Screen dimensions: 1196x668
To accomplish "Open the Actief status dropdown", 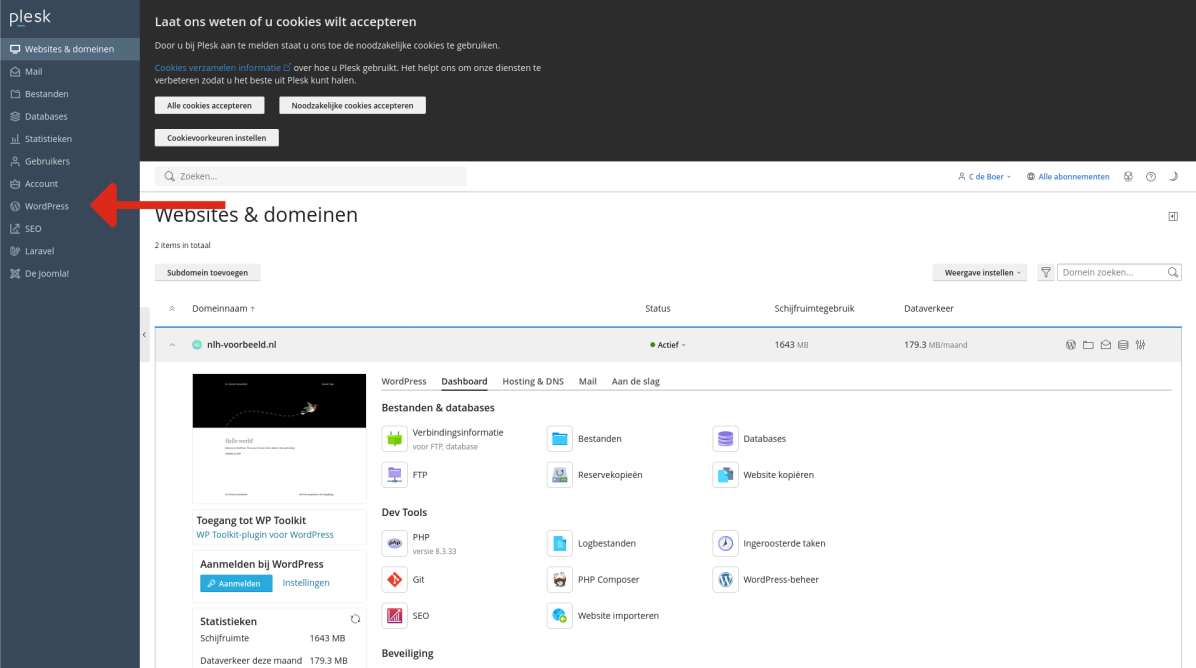I will click(668, 345).
